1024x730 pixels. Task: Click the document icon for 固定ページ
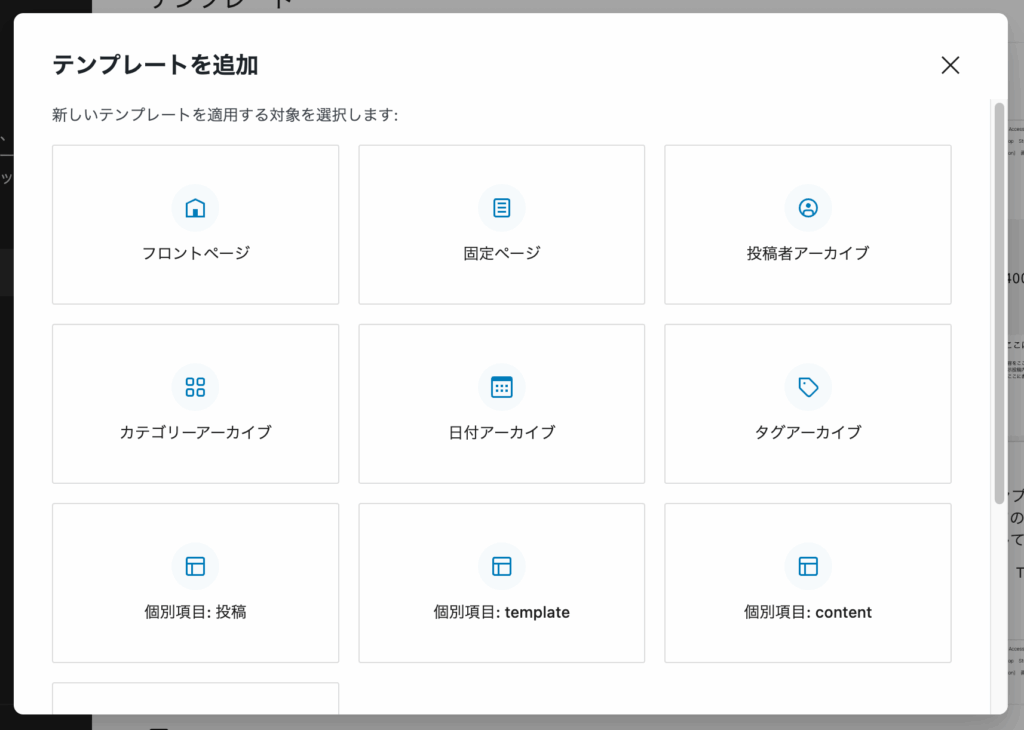coord(502,208)
